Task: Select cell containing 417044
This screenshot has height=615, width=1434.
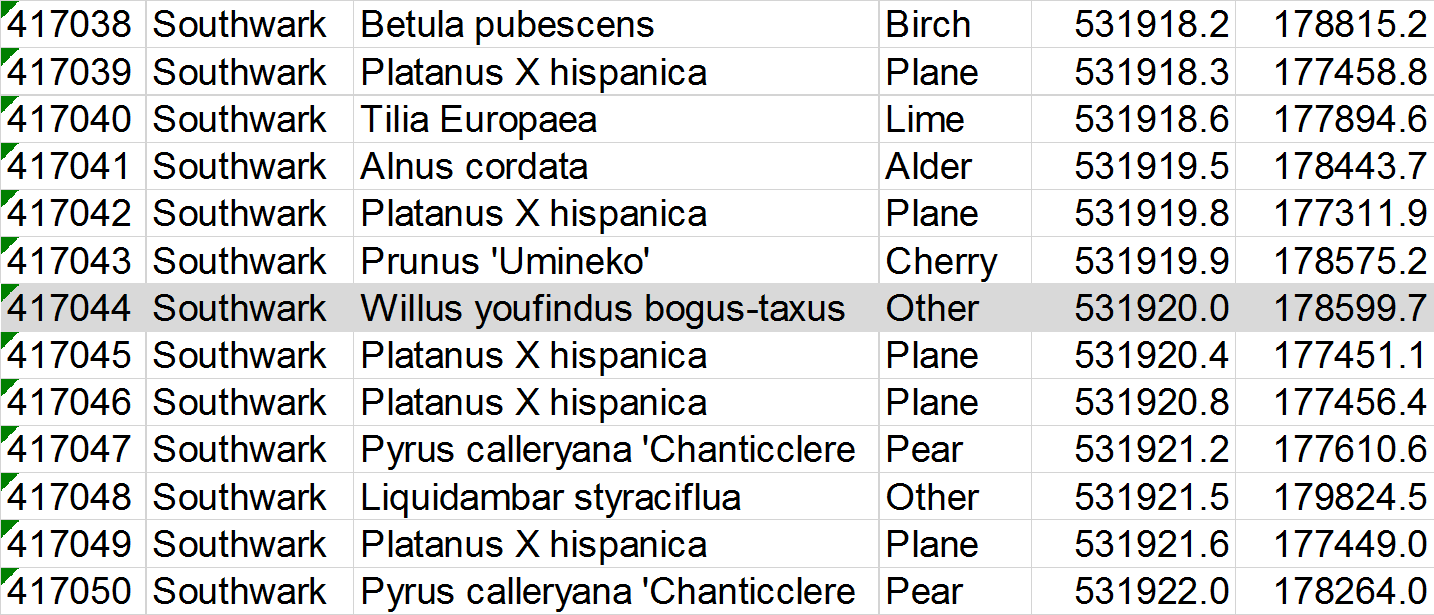Action: (70, 308)
